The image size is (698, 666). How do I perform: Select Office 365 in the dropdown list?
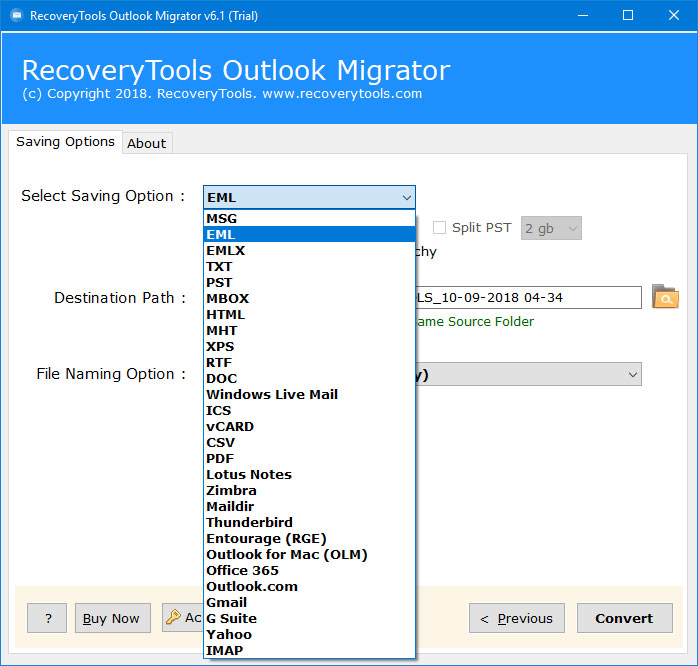coord(242,570)
